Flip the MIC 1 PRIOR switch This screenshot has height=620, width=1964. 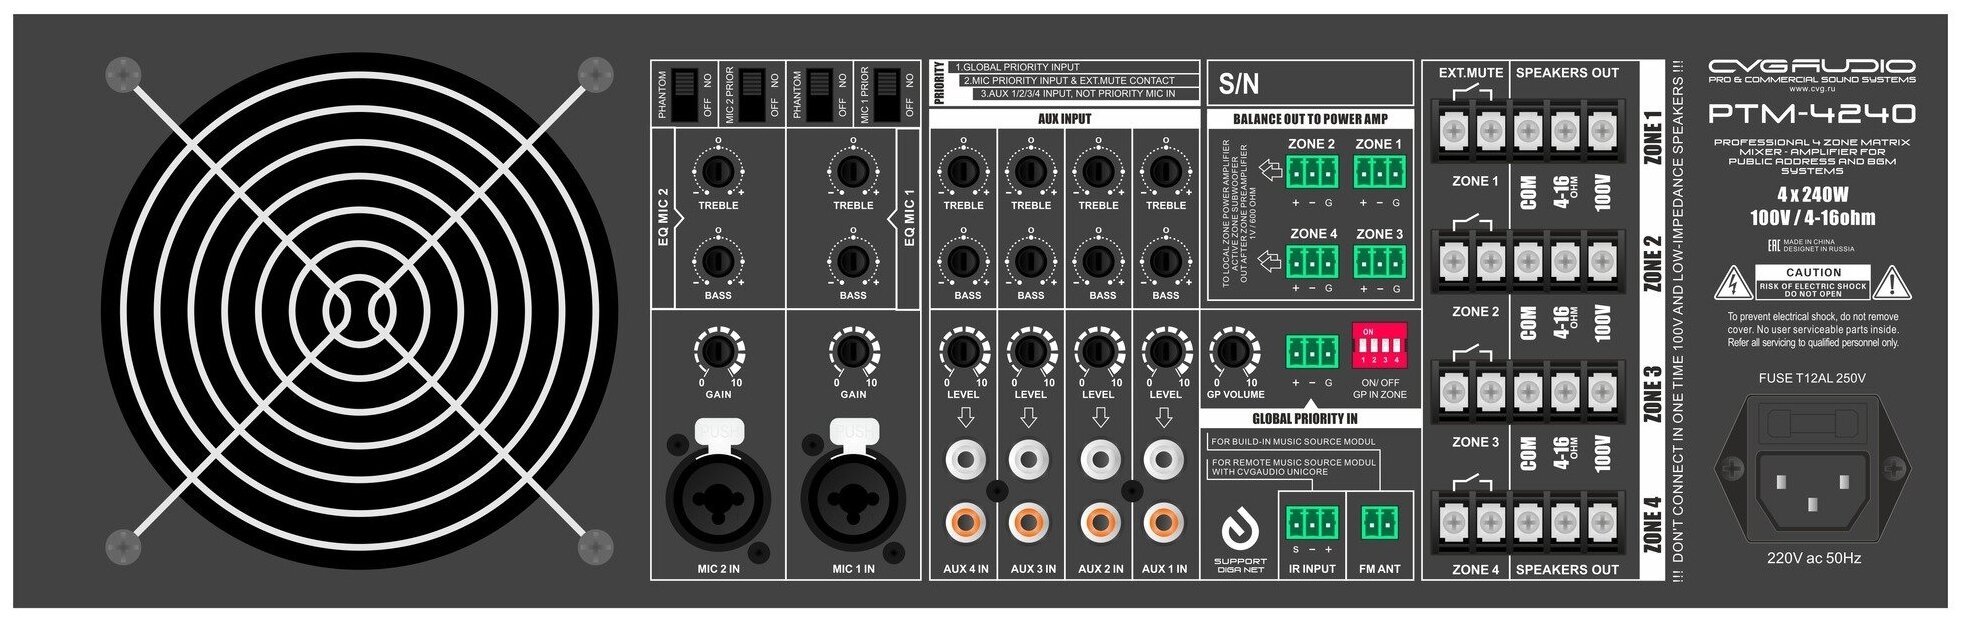coord(887,94)
